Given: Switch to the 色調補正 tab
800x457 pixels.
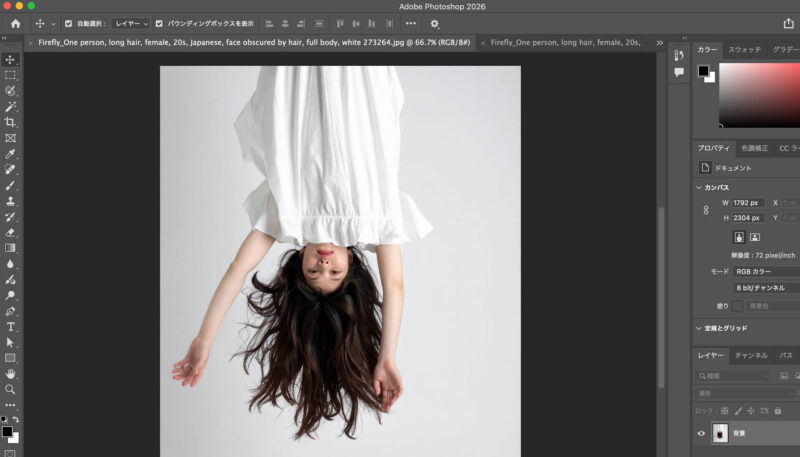Looking at the screenshot, I should click(x=755, y=148).
